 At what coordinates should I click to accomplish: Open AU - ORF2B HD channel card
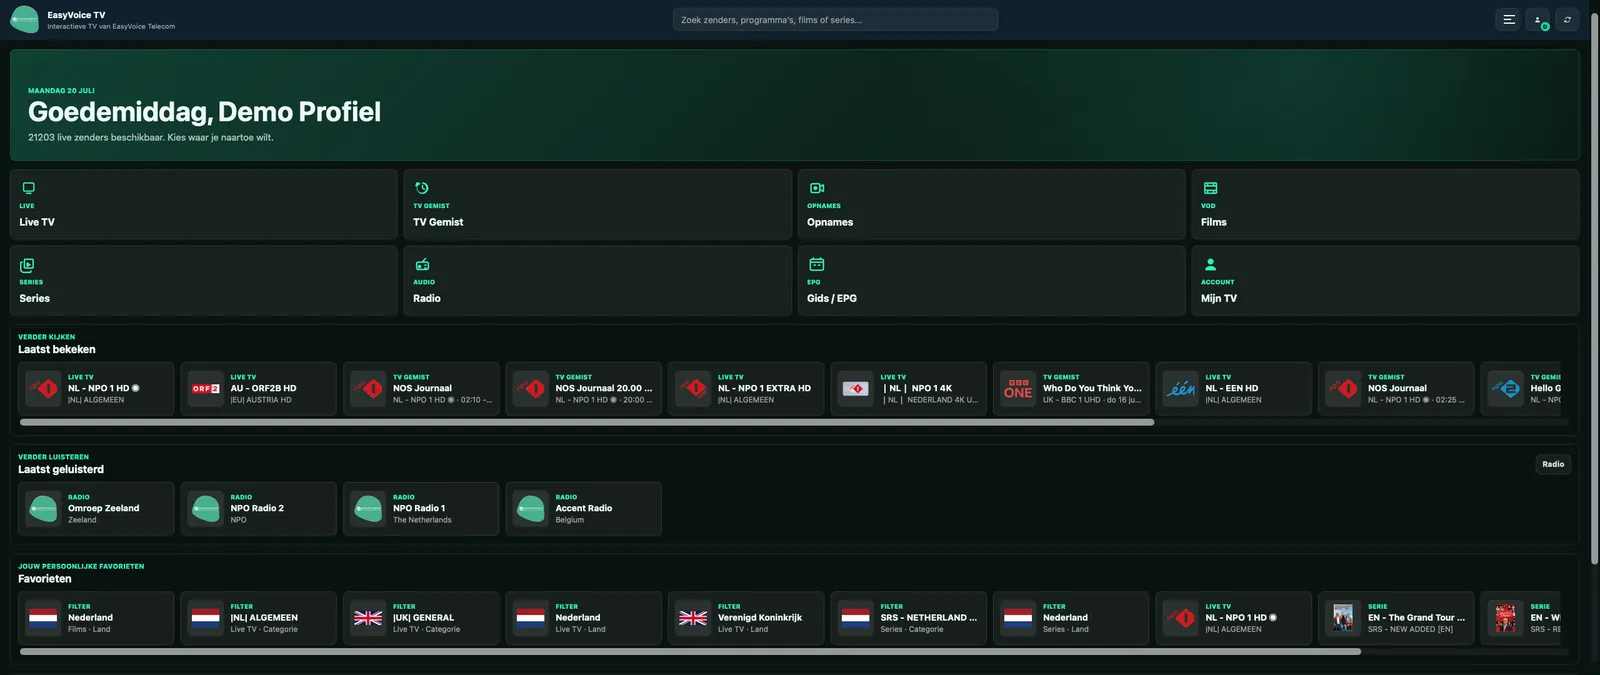click(258, 389)
